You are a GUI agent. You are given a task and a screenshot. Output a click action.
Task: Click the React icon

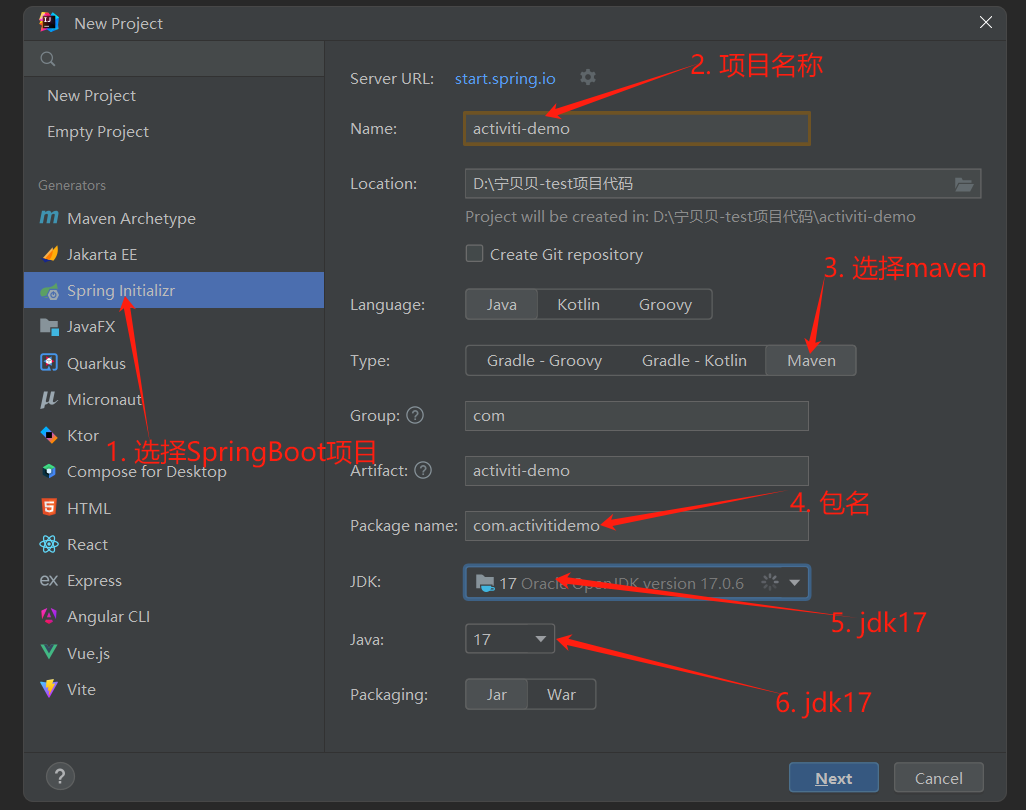point(49,544)
